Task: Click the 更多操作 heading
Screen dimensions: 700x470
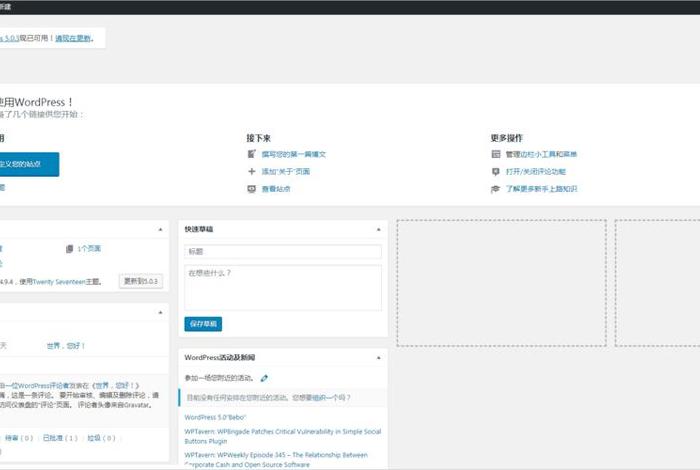Action: click(x=507, y=138)
